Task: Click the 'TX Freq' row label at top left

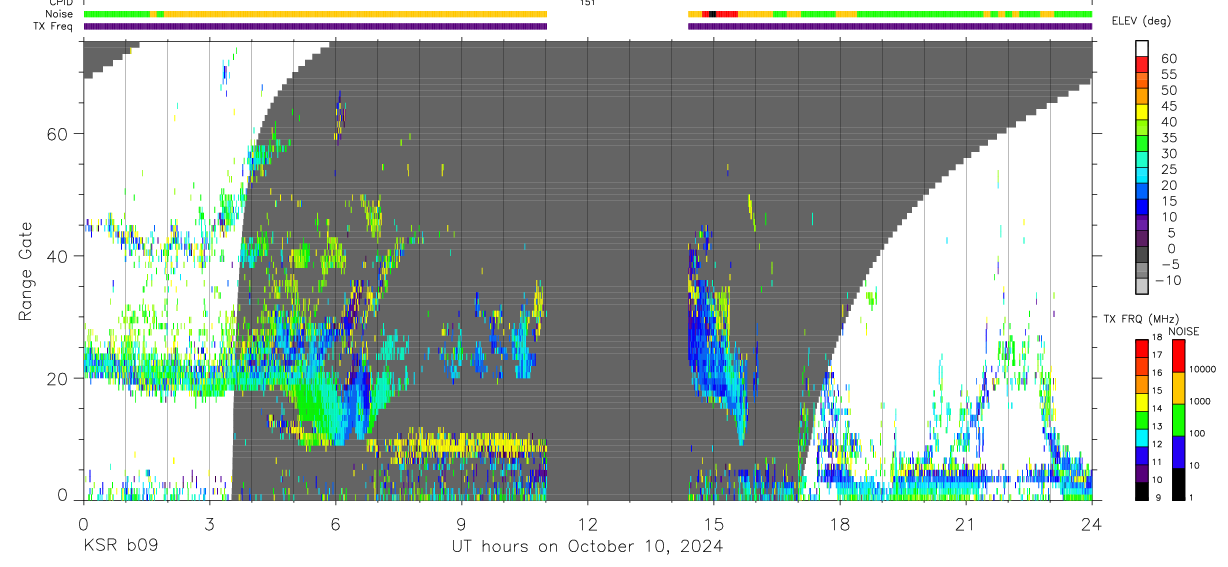Action: pyautogui.click(x=54, y=26)
